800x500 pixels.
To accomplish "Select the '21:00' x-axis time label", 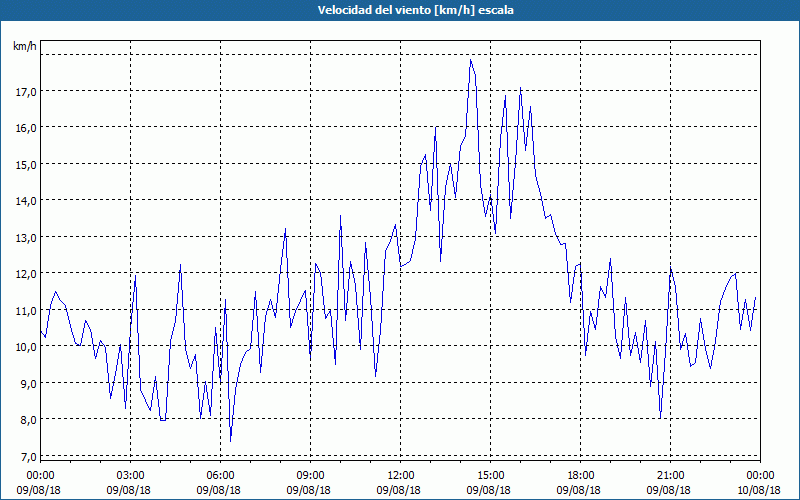I will coord(670,476).
